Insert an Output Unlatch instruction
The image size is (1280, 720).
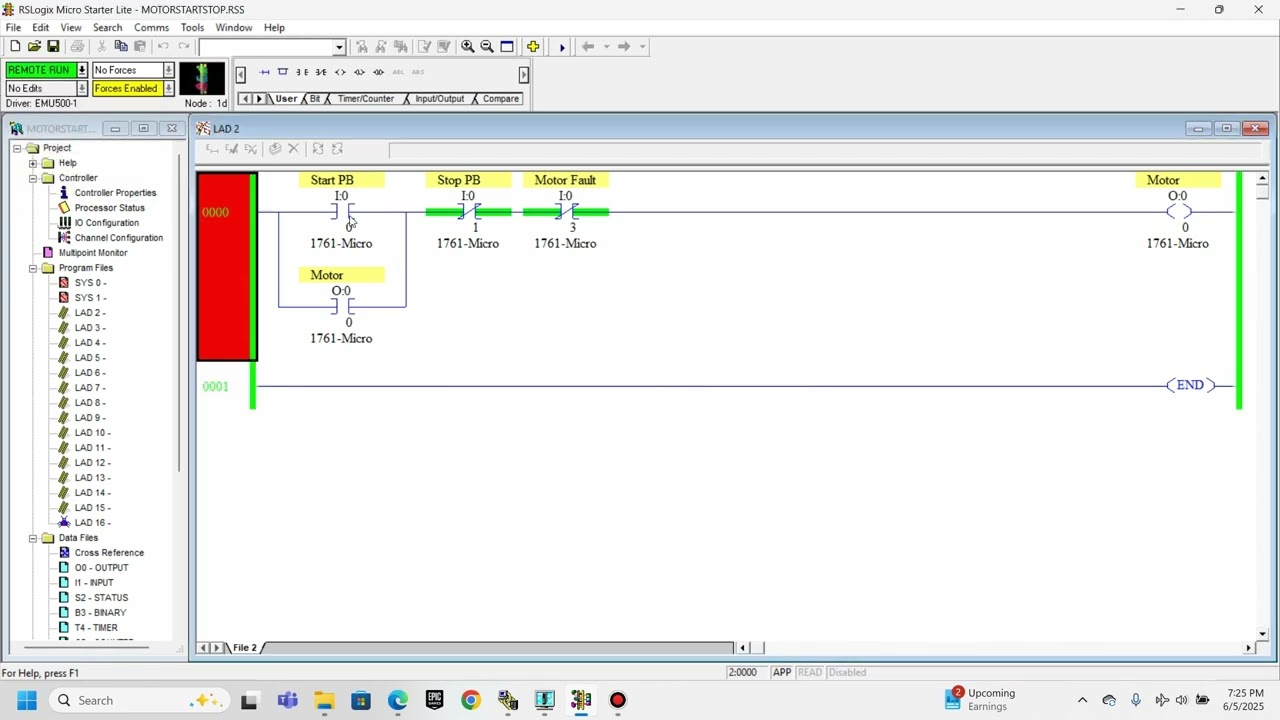pos(378,72)
